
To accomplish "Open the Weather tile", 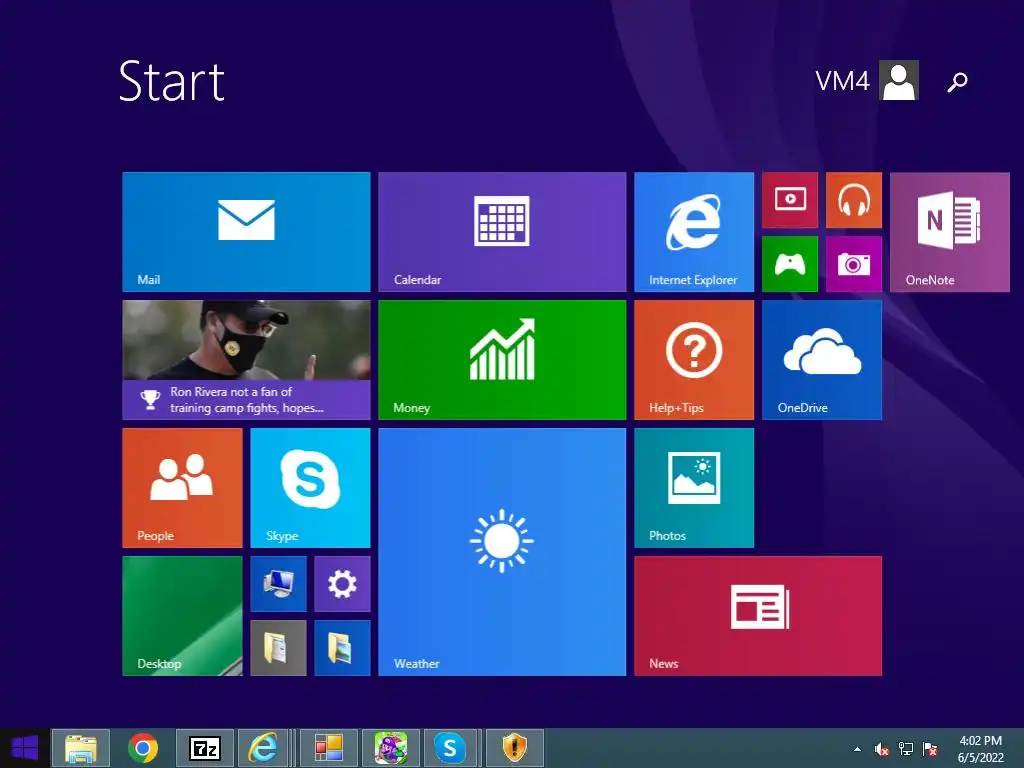I will 502,552.
